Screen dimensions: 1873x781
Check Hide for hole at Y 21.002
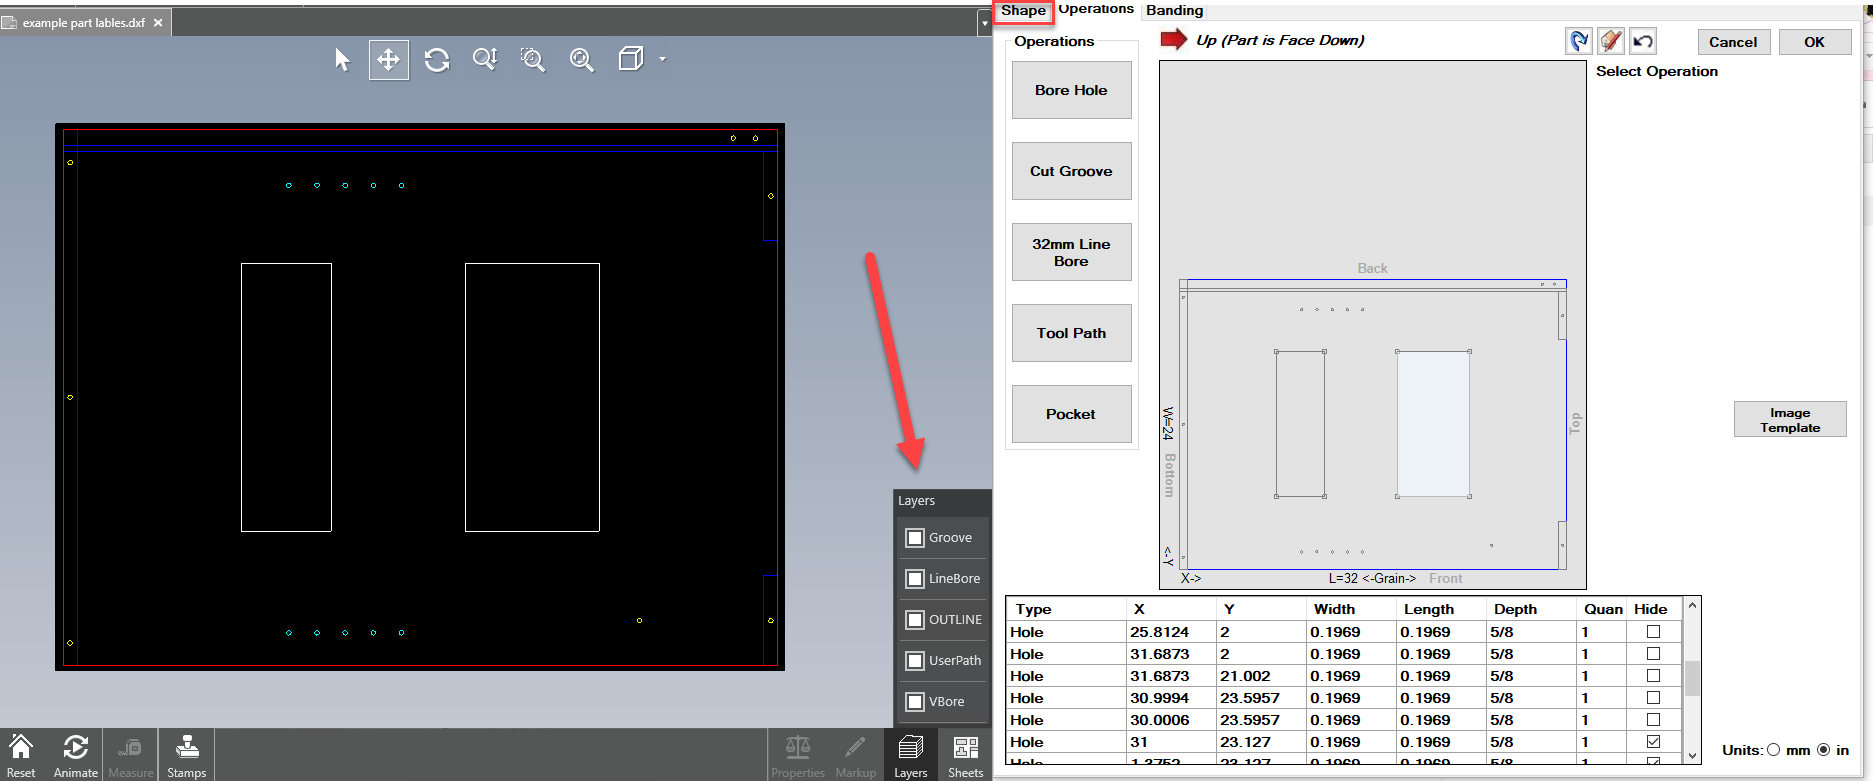[x=1653, y=676]
